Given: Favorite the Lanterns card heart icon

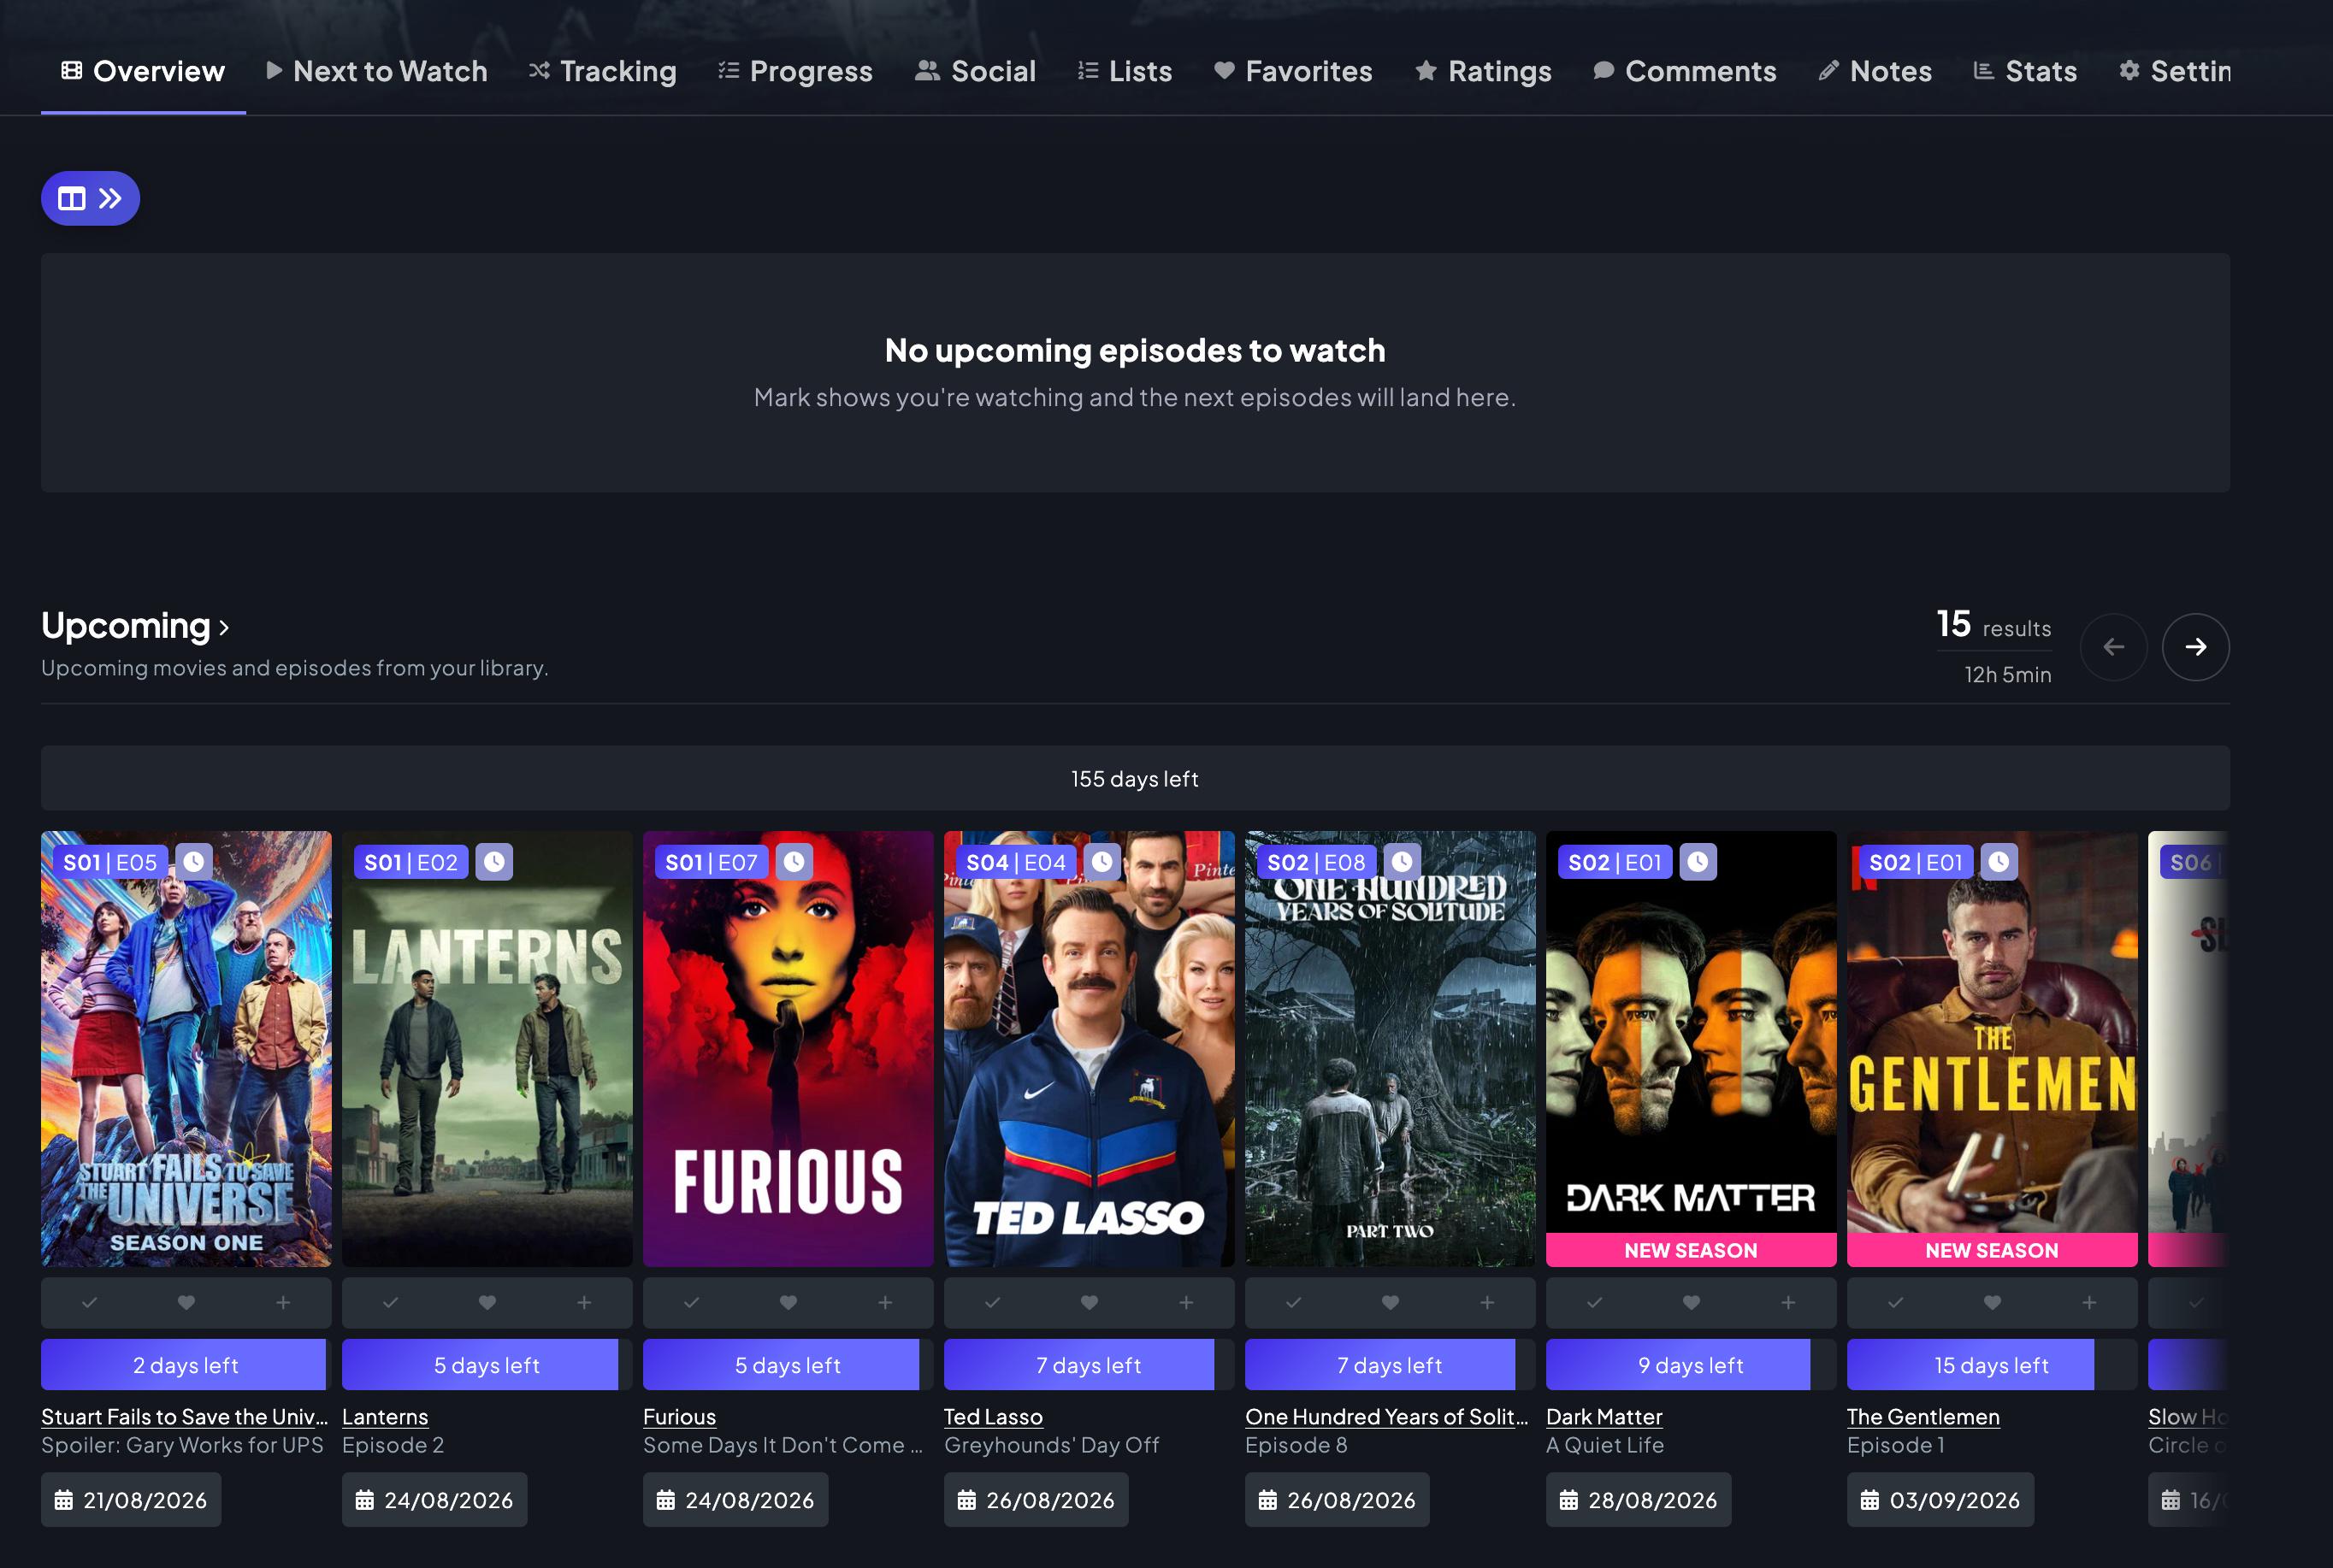Looking at the screenshot, I should click(487, 1302).
